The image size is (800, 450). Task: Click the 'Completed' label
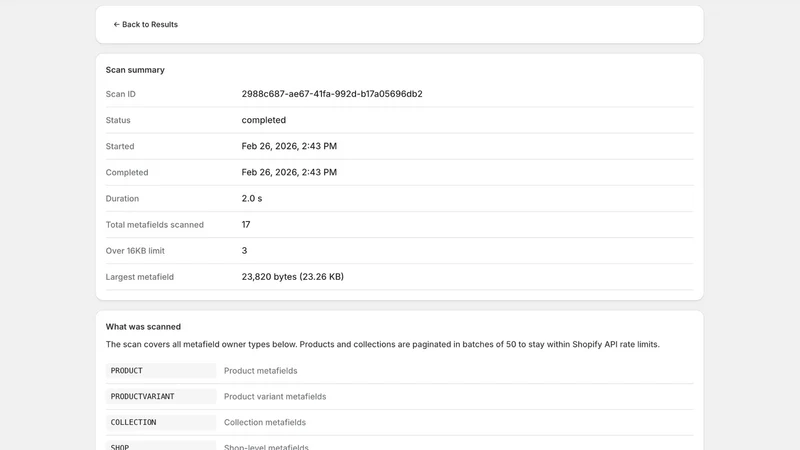tap(127, 172)
